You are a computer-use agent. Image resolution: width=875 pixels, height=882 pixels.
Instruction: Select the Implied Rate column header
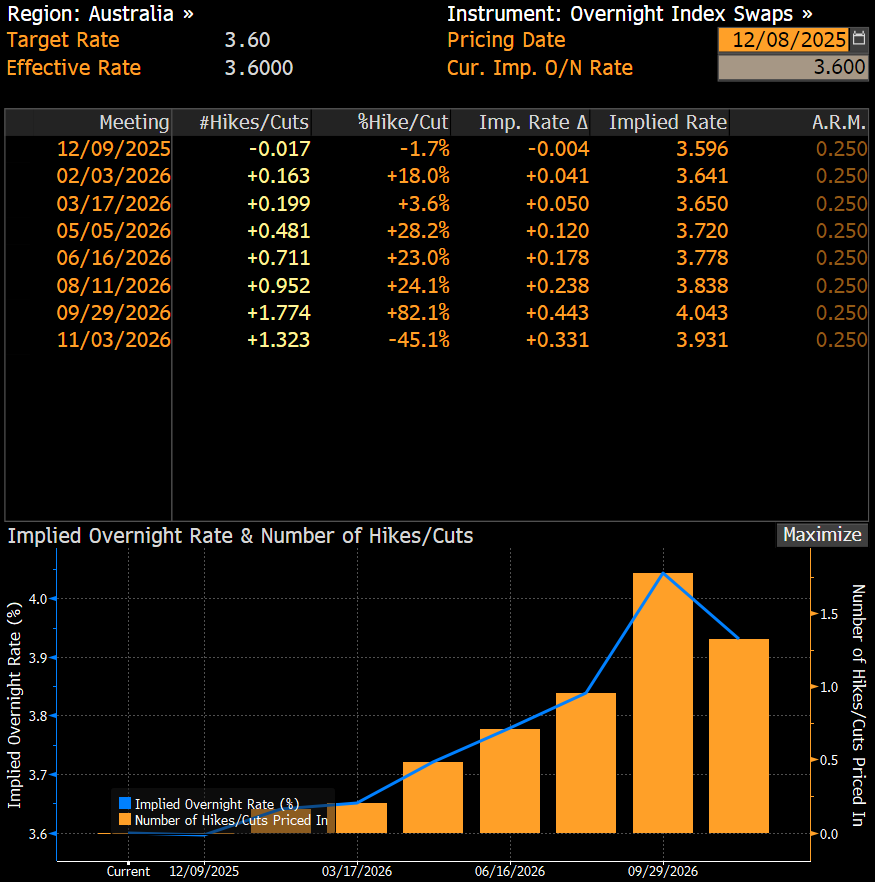pyautogui.click(x=667, y=122)
